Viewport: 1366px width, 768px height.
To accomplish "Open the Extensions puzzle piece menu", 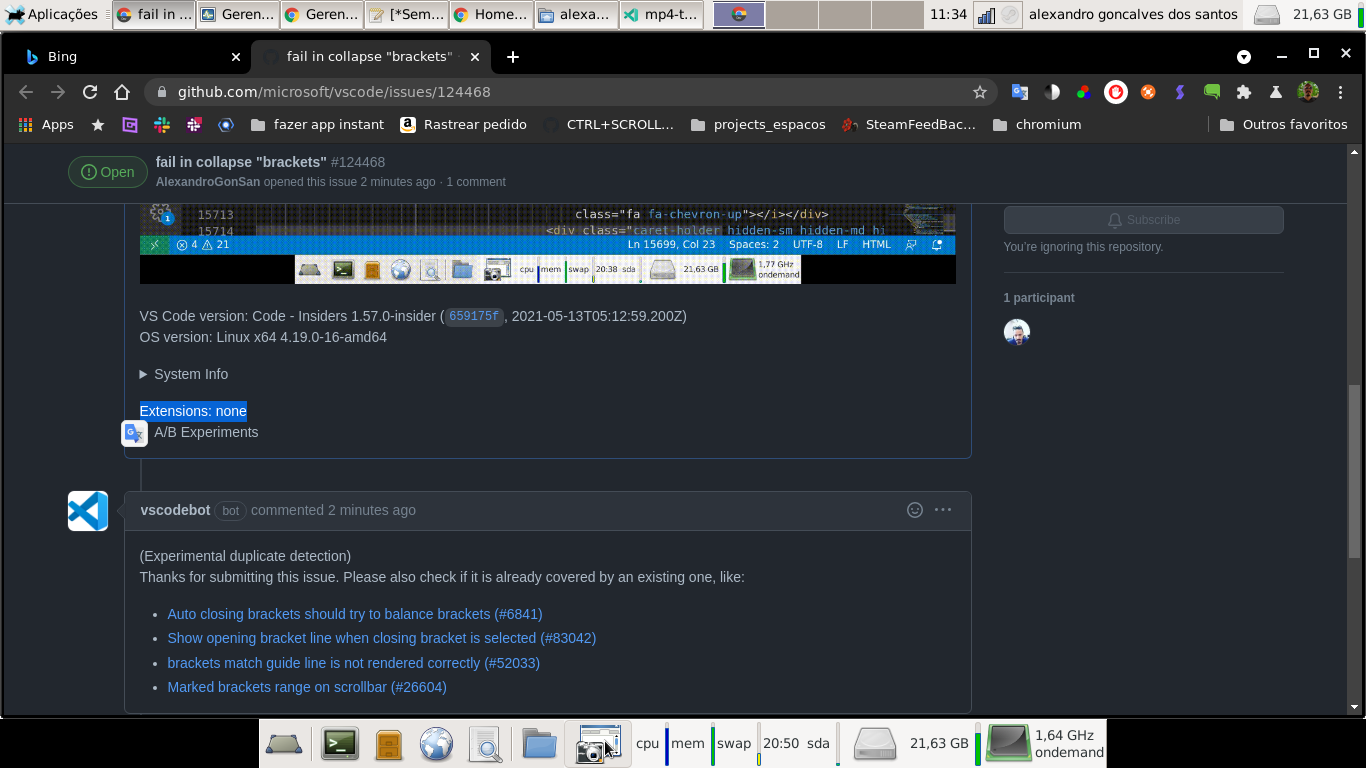I will coord(1244,92).
